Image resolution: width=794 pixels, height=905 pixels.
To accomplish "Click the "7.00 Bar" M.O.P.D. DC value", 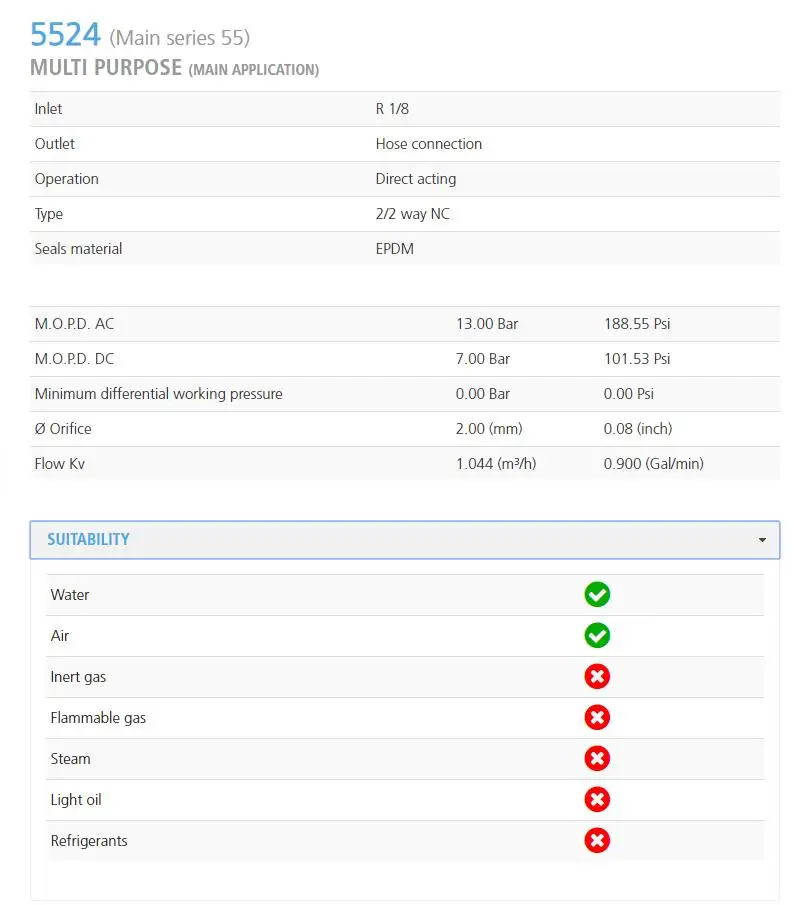I will pos(483,359).
